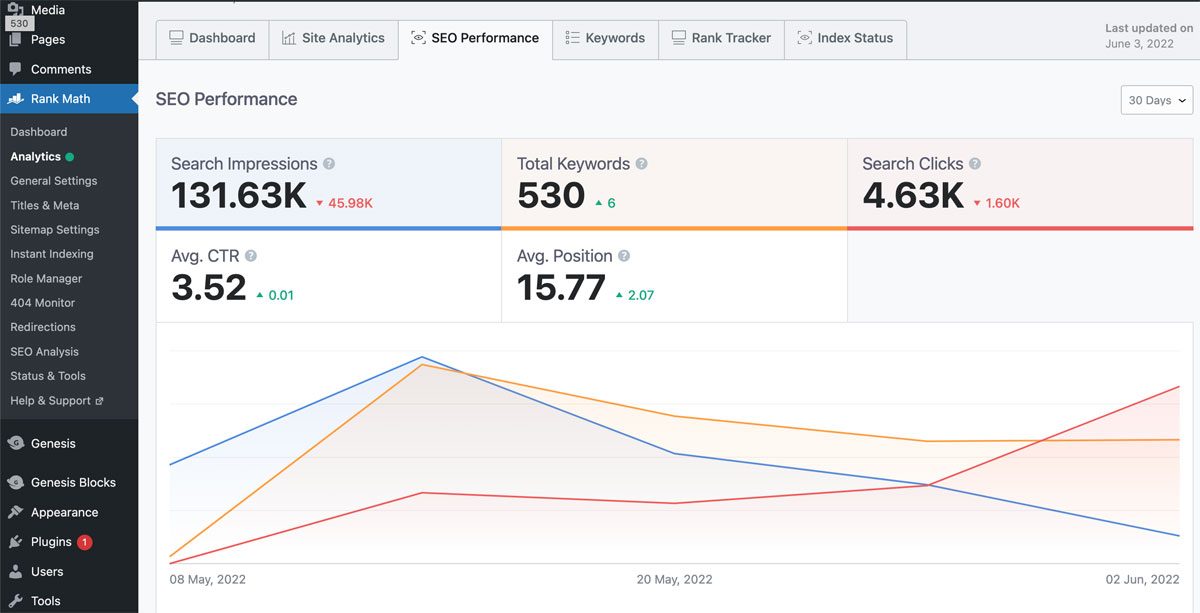The height and width of the screenshot is (613, 1200).
Task: Switch to the Keywords tab
Action: [x=604, y=38]
